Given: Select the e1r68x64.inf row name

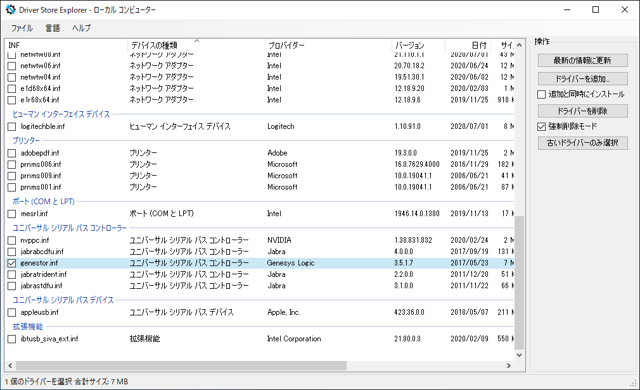Looking at the screenshot, I should pyautogui.click(x=40, y=100).
